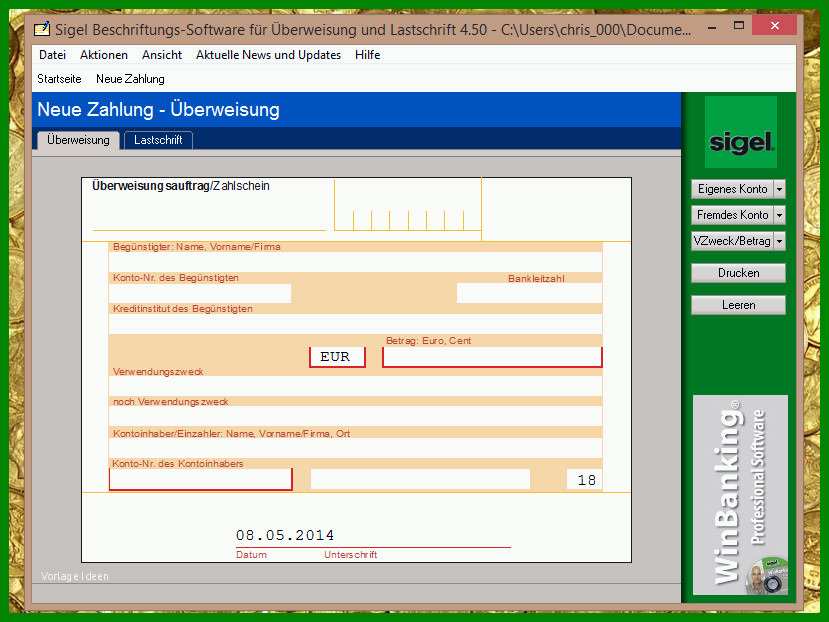Click the app icon in title bar
Image resolution: width=829 pixels, height=622 pixels.
coord(42,29)
